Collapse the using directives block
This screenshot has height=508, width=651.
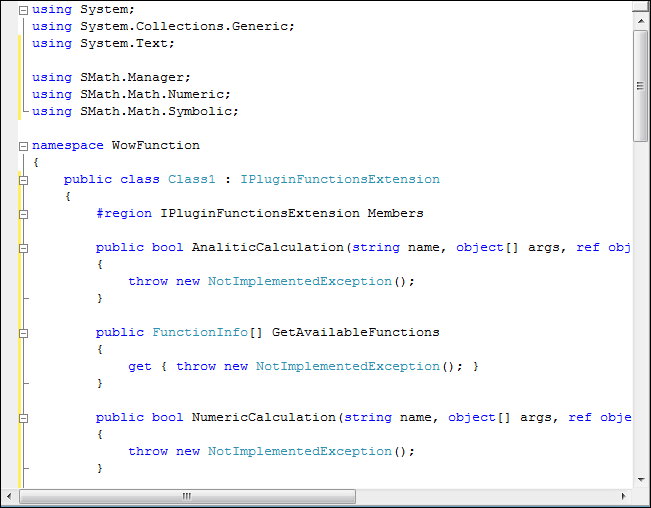coord(23,9)
